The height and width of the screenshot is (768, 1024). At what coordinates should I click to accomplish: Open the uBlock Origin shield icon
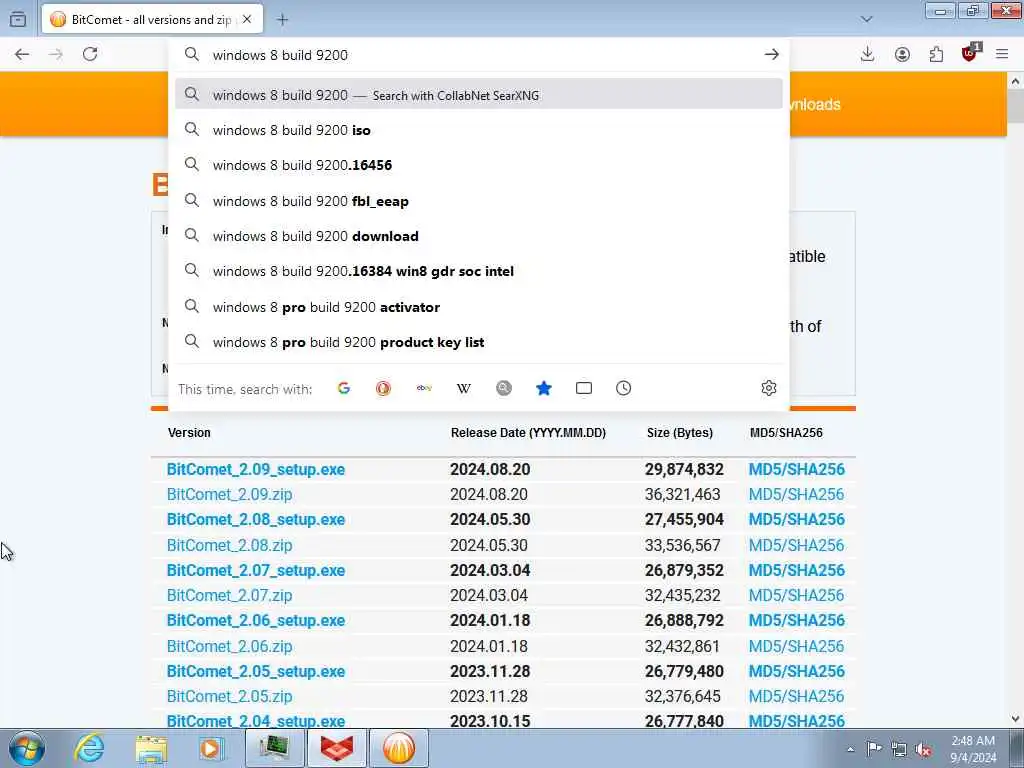pos(970,54)
